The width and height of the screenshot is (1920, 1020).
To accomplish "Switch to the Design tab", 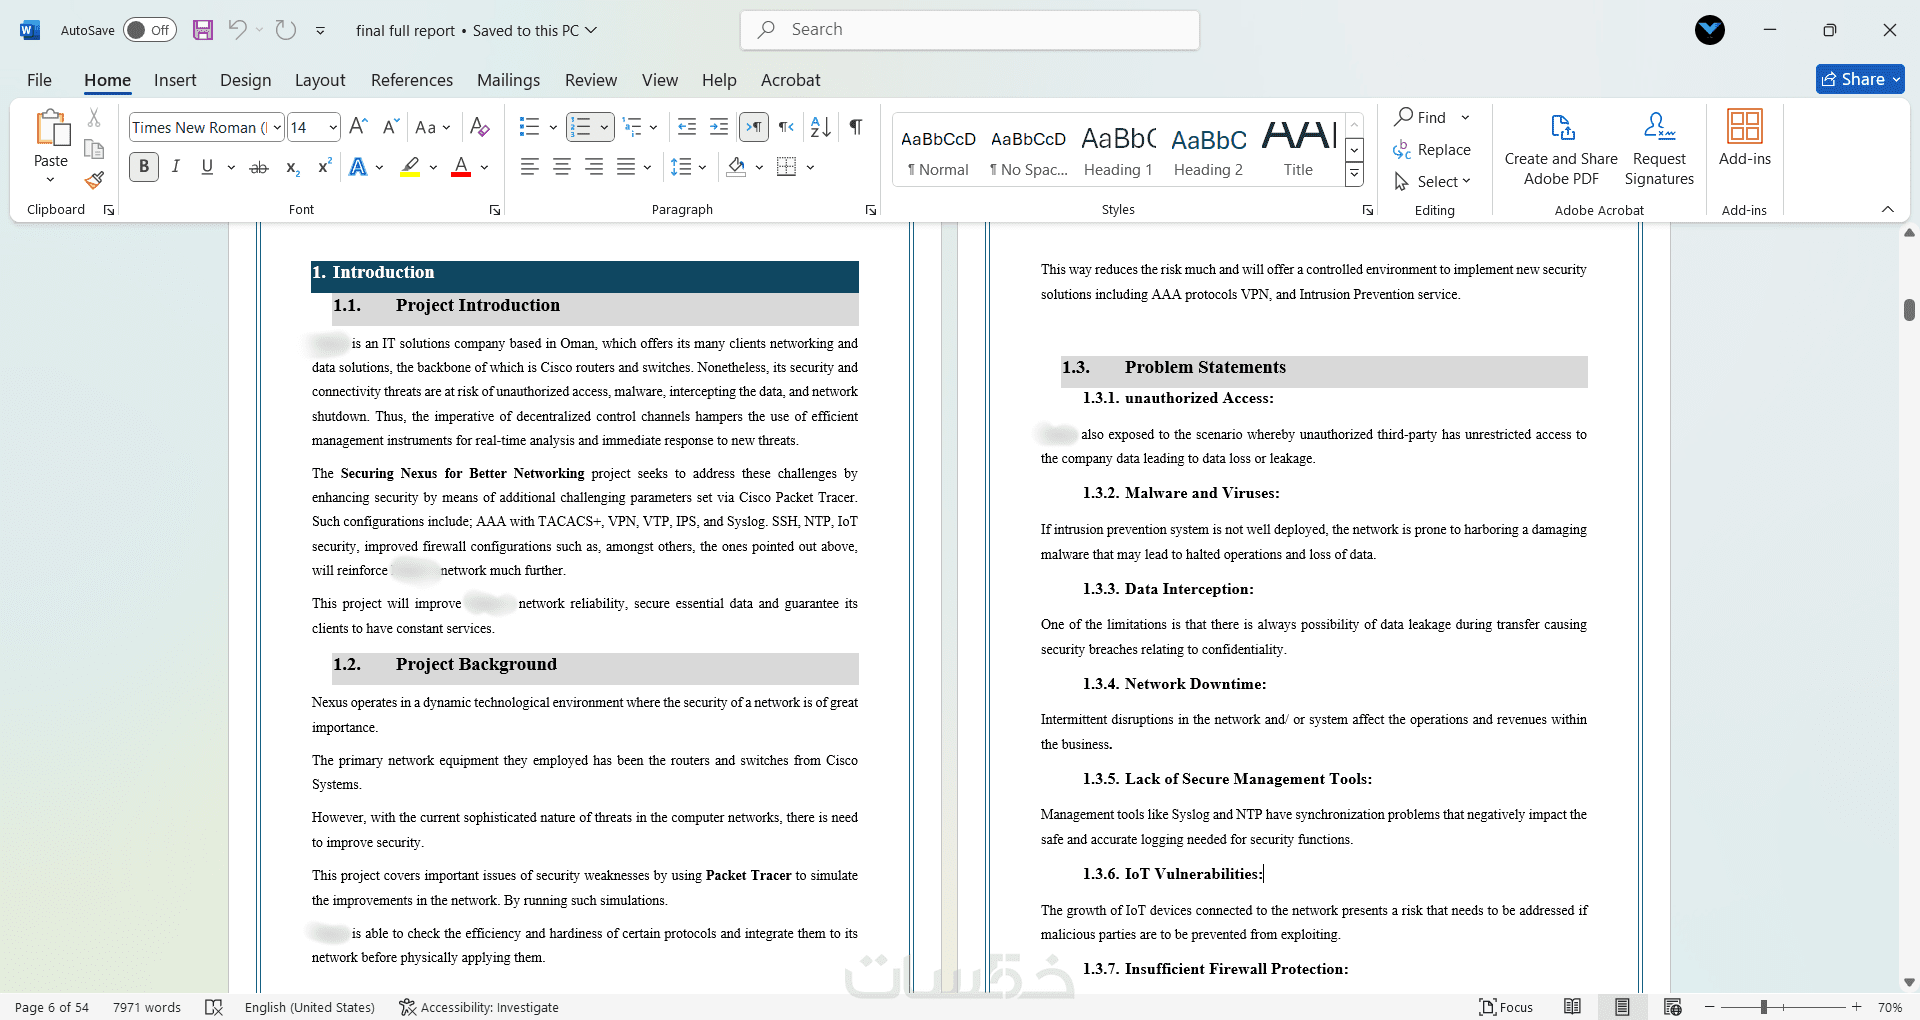I will click(x=245, y=80).
